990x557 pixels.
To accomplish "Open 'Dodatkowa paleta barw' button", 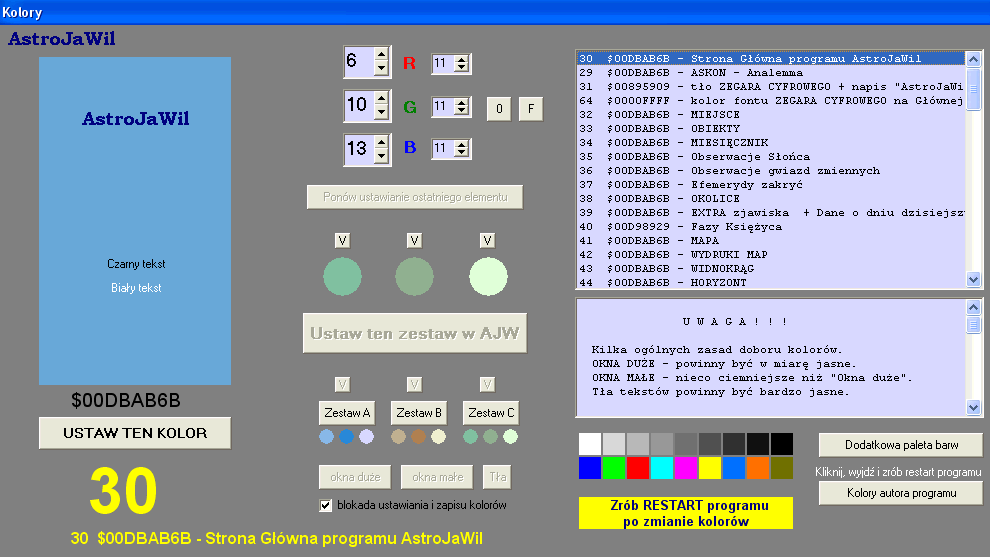I will 901,445.
